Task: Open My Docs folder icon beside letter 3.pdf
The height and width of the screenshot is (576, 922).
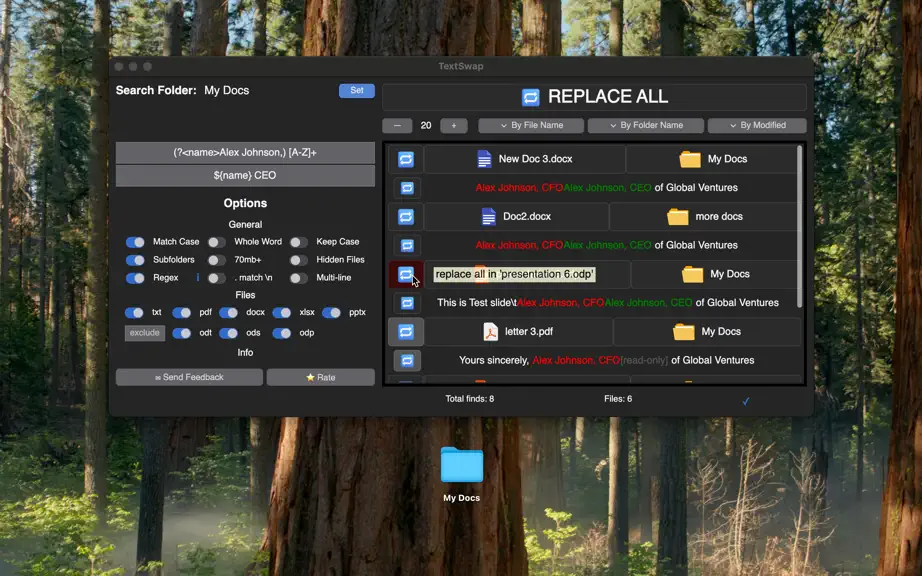Action: coord(684,332)
